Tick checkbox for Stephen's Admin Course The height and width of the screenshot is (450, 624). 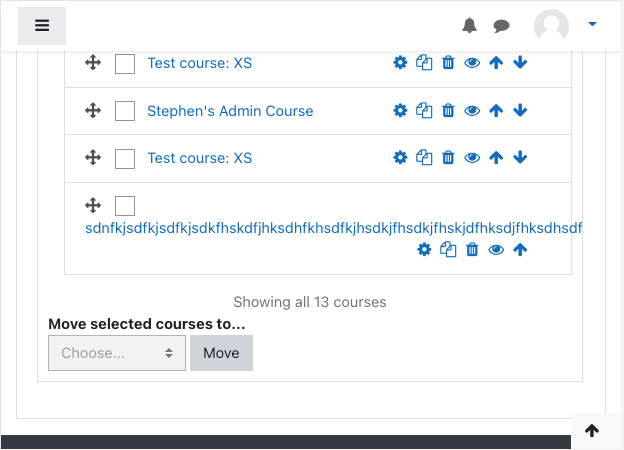125,111
